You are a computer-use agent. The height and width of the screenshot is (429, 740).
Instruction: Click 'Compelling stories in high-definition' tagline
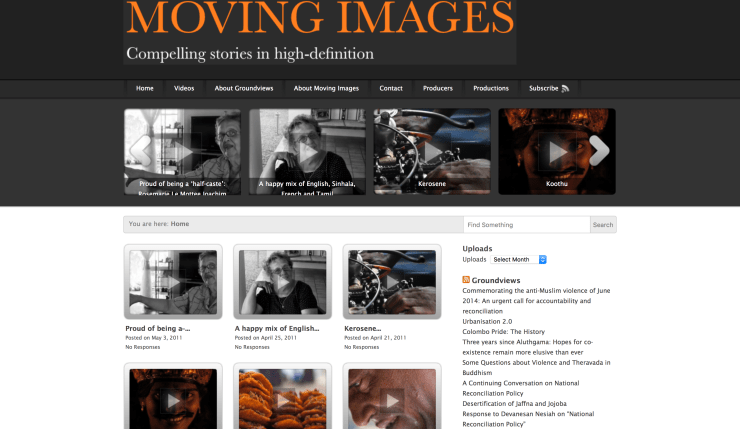[250, 54]
